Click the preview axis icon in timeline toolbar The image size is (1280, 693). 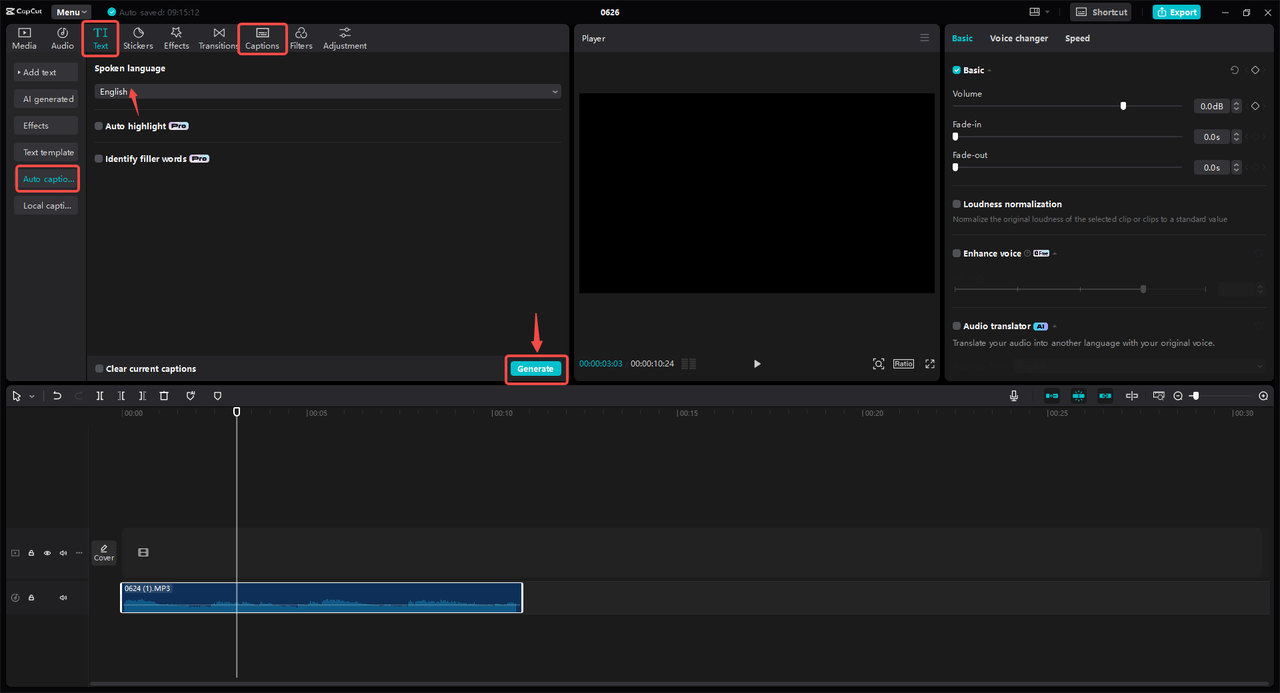pos(1158,396)
